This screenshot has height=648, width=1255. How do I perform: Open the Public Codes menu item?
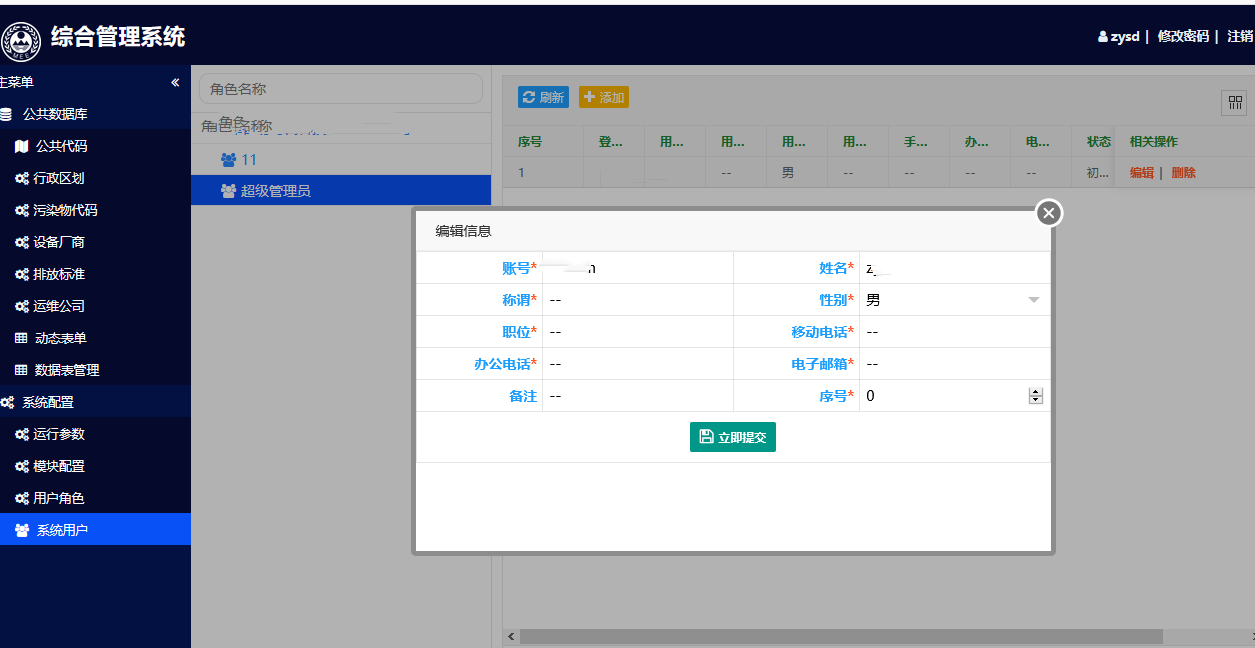(61, 146)
